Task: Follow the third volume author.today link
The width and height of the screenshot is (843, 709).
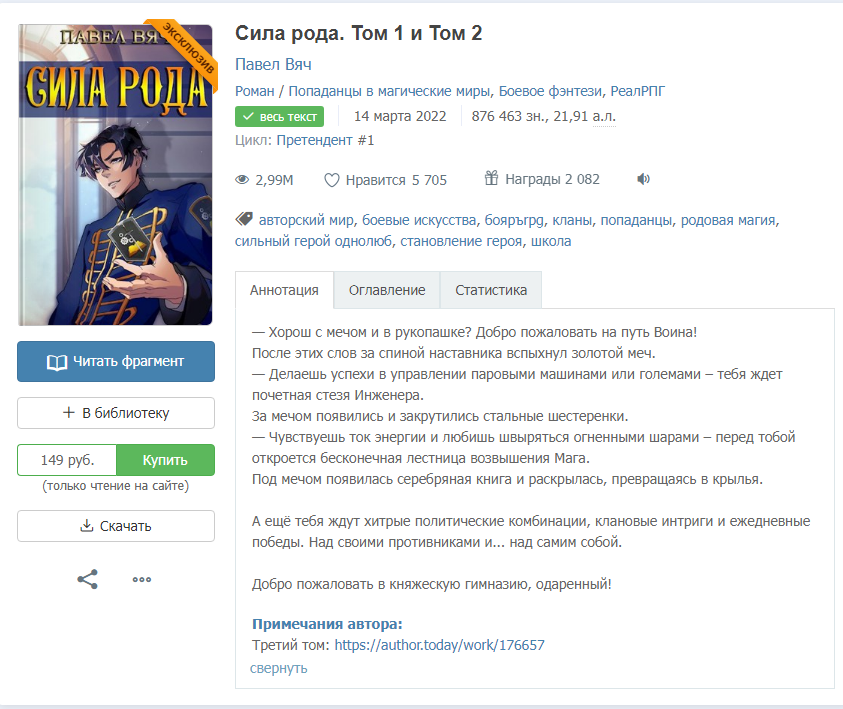Action: tap(439, 645)
